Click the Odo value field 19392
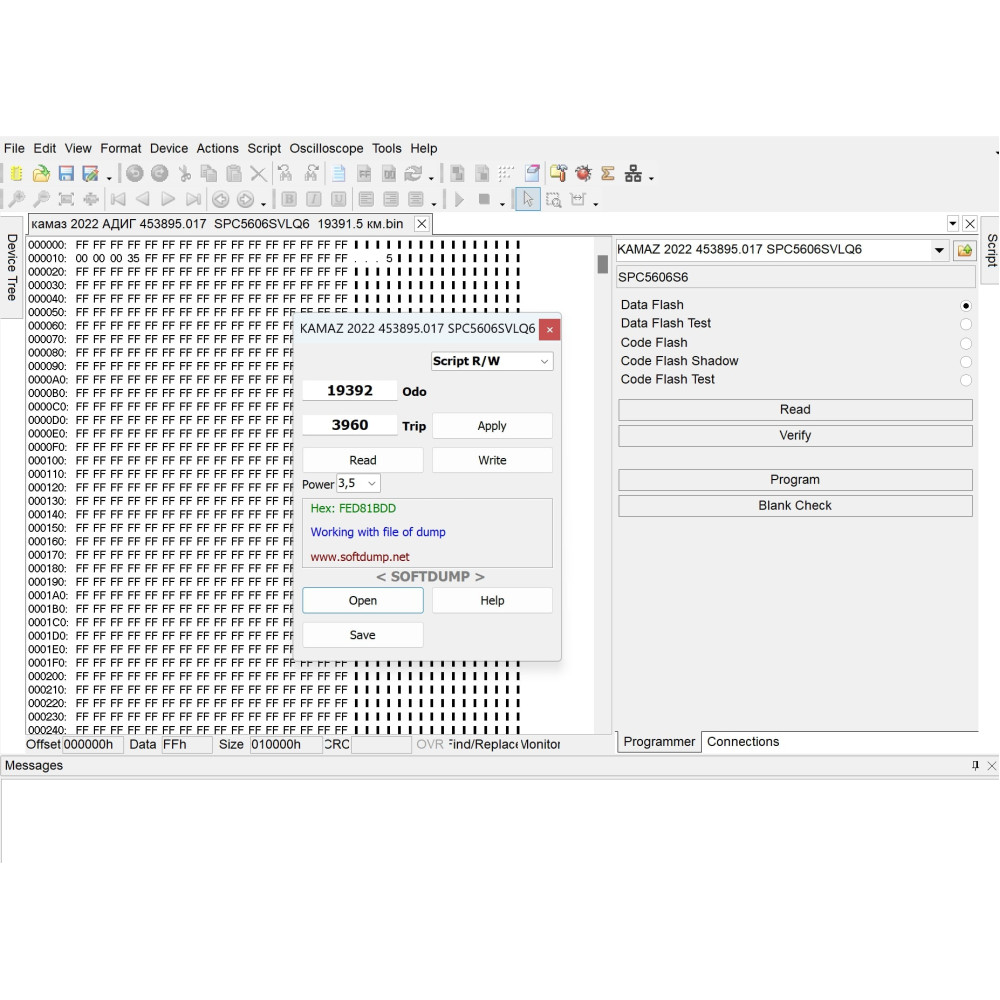1000x1000 pixels. point(349,390)
